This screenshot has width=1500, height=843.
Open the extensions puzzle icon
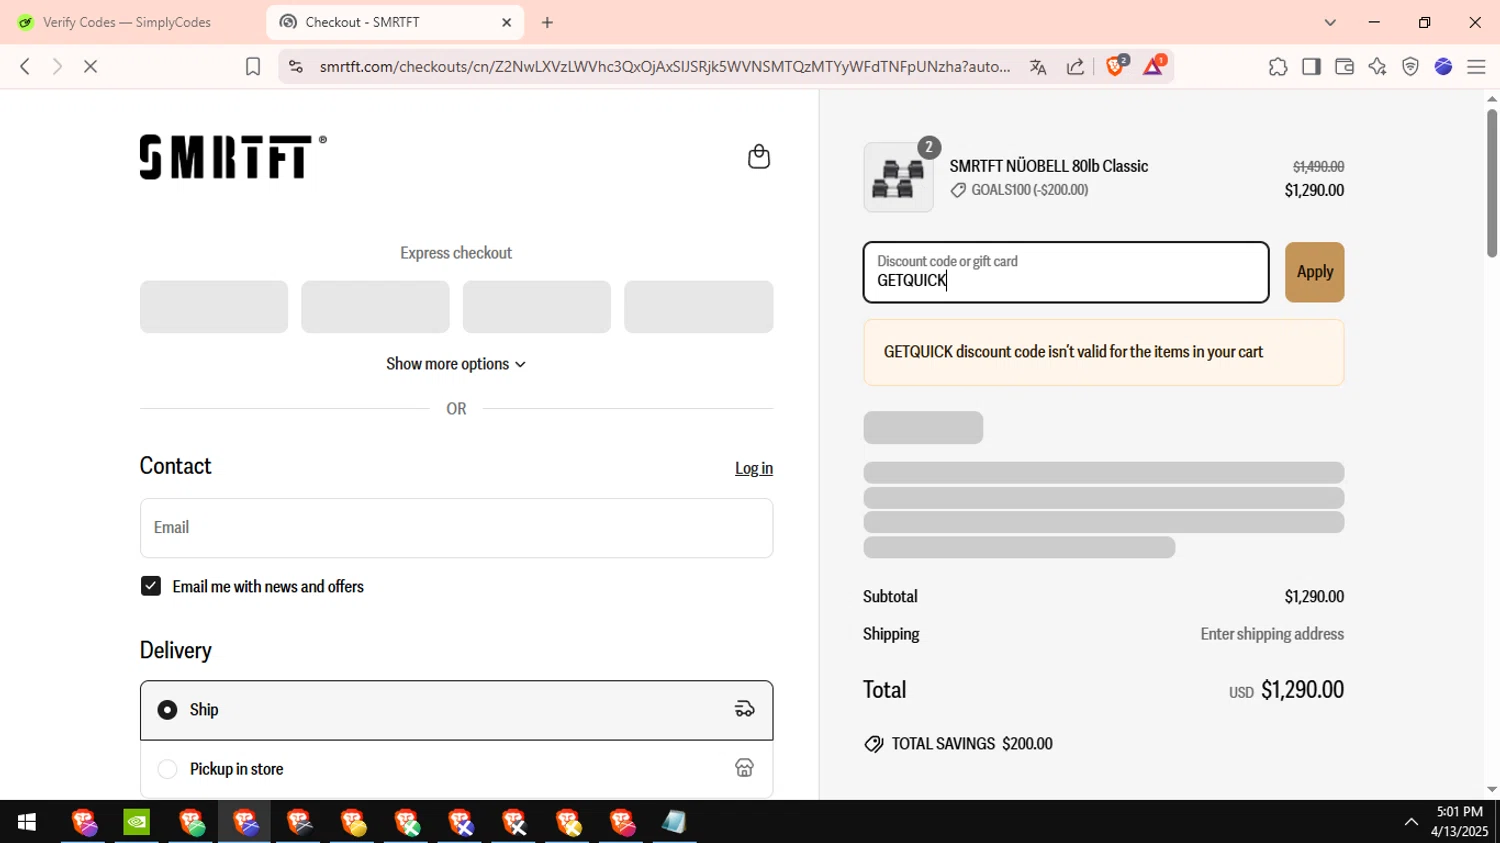coord(1278,67)
